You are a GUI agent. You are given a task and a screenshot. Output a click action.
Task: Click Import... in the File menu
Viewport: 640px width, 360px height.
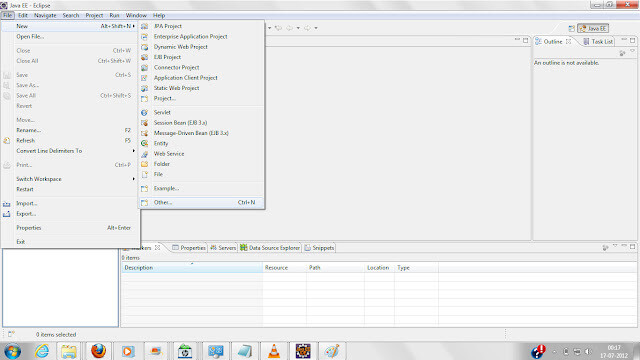pos(27,203)
